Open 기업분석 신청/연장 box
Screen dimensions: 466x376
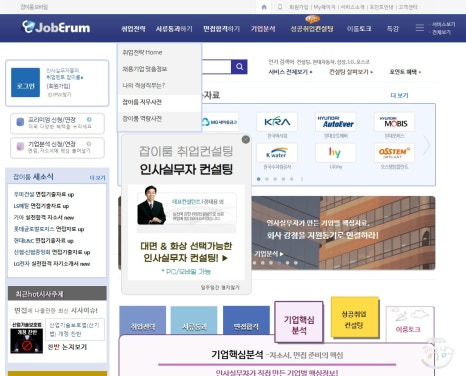(57, 147)
